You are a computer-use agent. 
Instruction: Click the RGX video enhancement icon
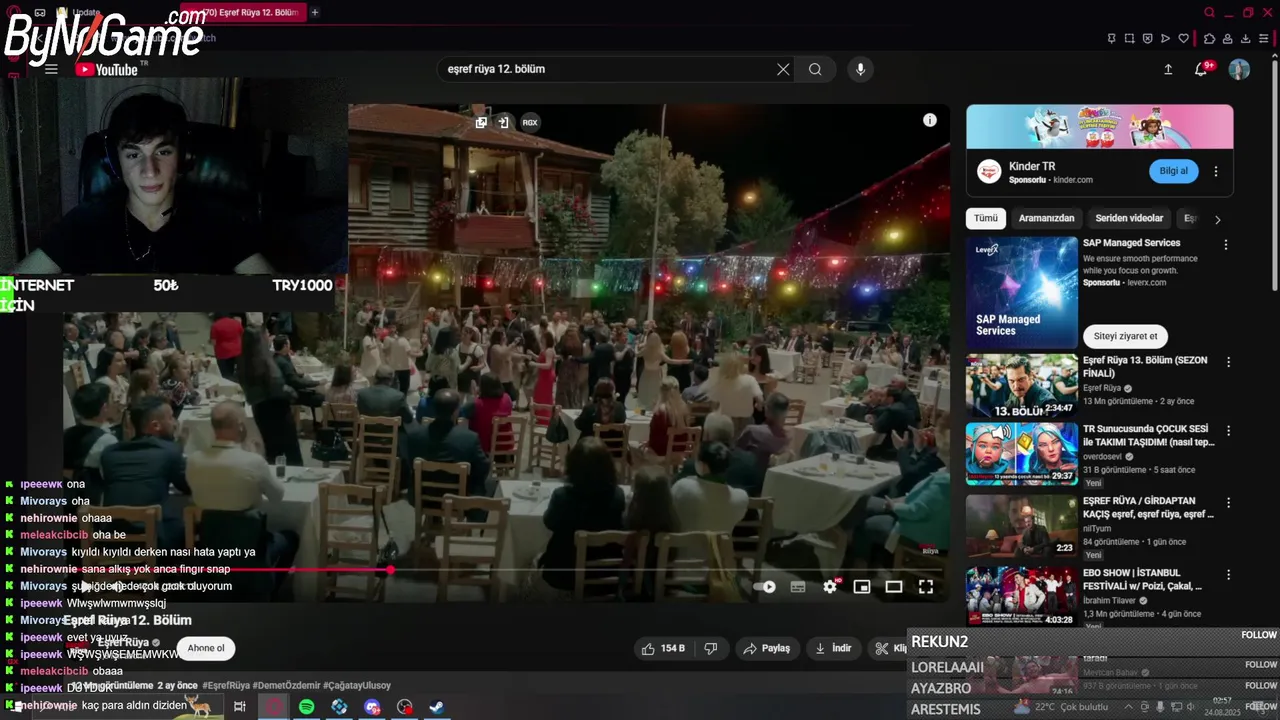point(530,122)
